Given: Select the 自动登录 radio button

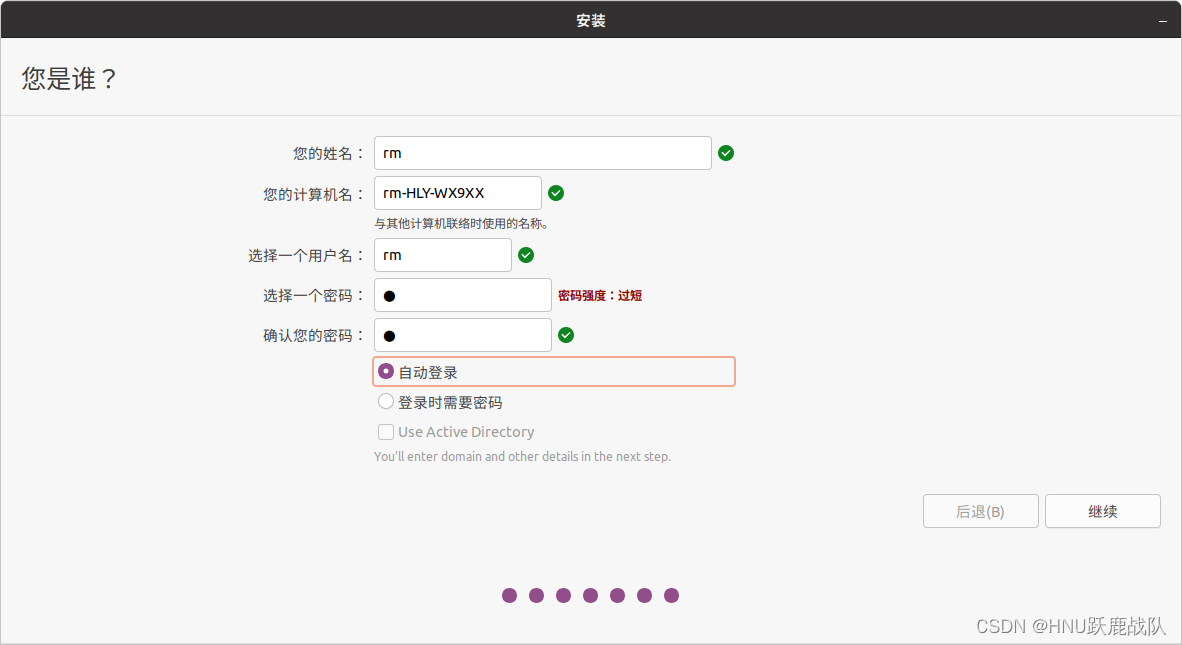Looking at the screenshot, I should 386,371.
